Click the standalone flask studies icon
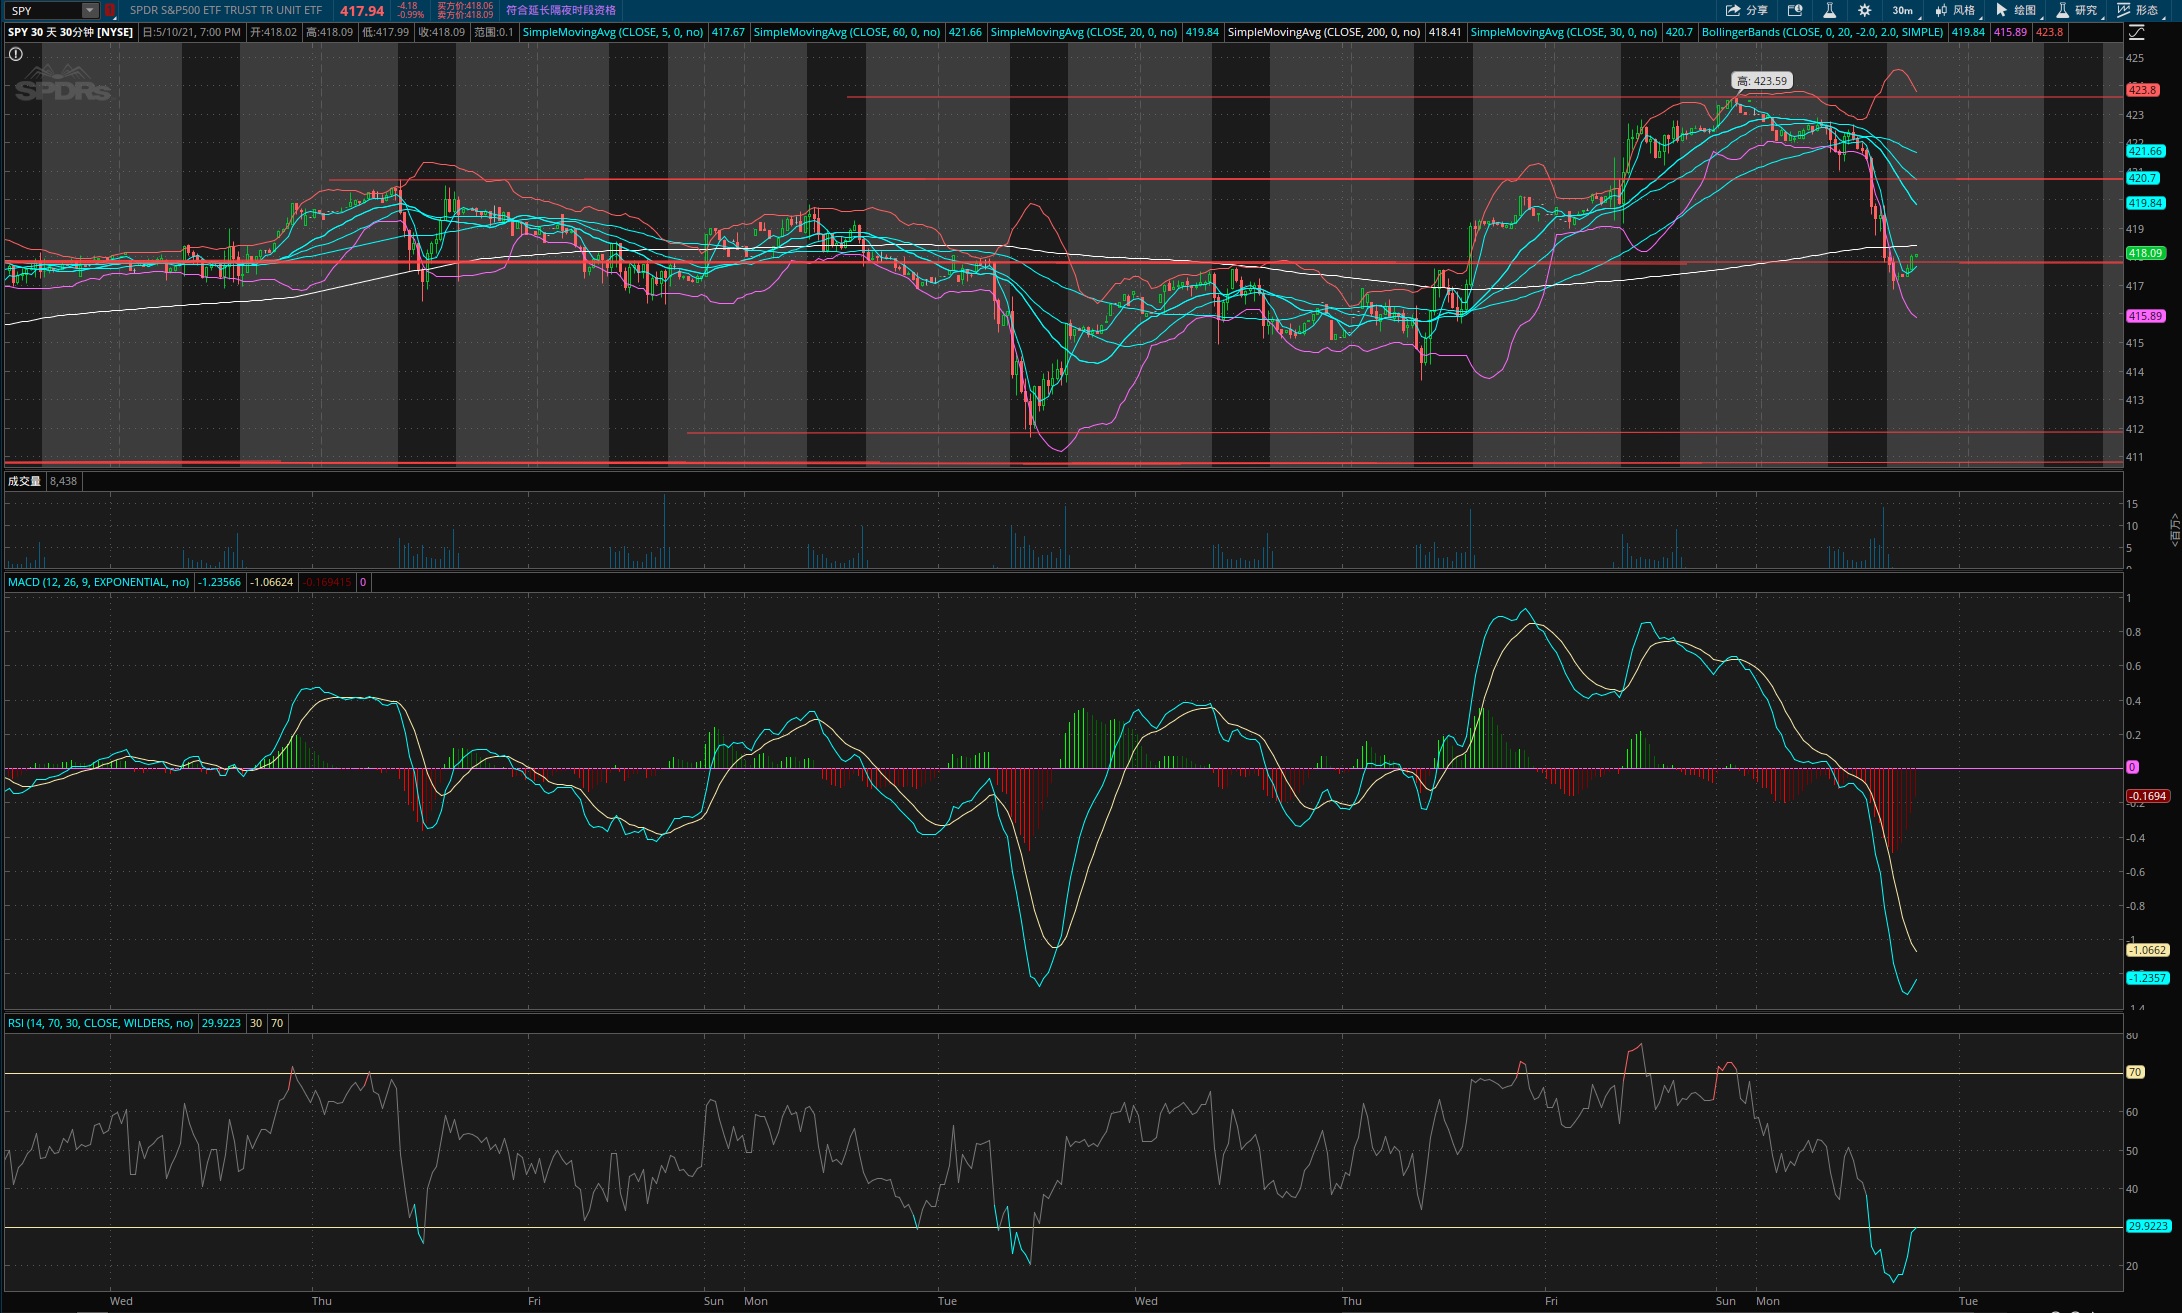 pos(1829,10)
